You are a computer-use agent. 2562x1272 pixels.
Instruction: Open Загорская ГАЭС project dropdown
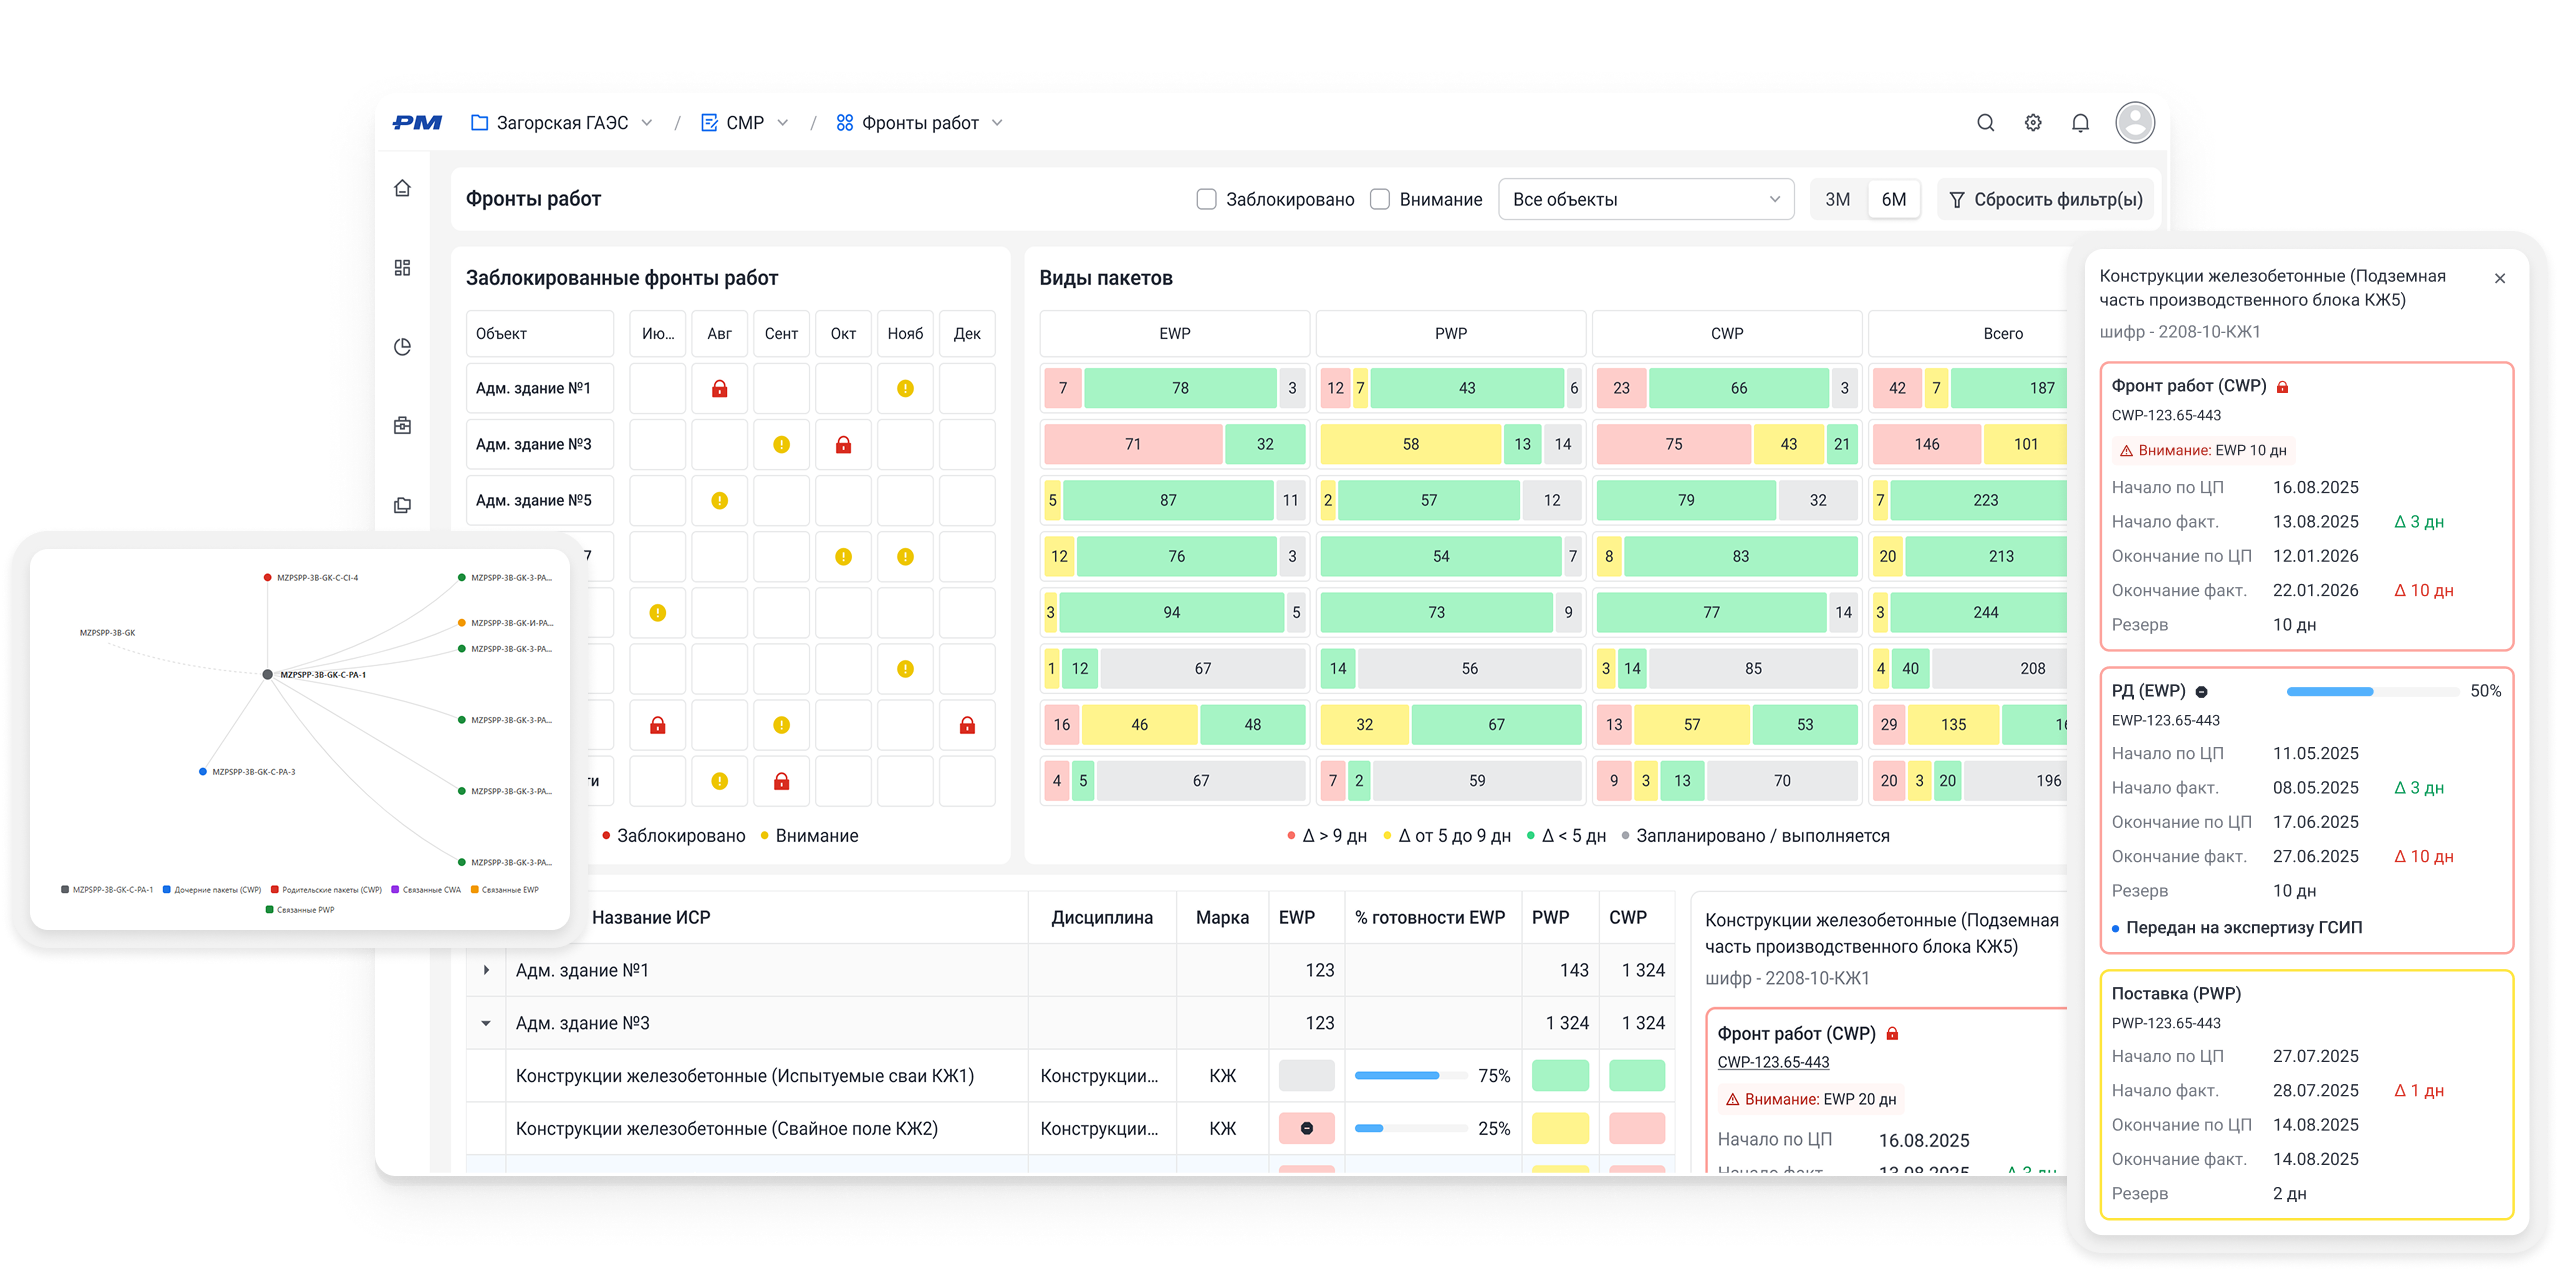pyautogui.click(x=562, y=123)
